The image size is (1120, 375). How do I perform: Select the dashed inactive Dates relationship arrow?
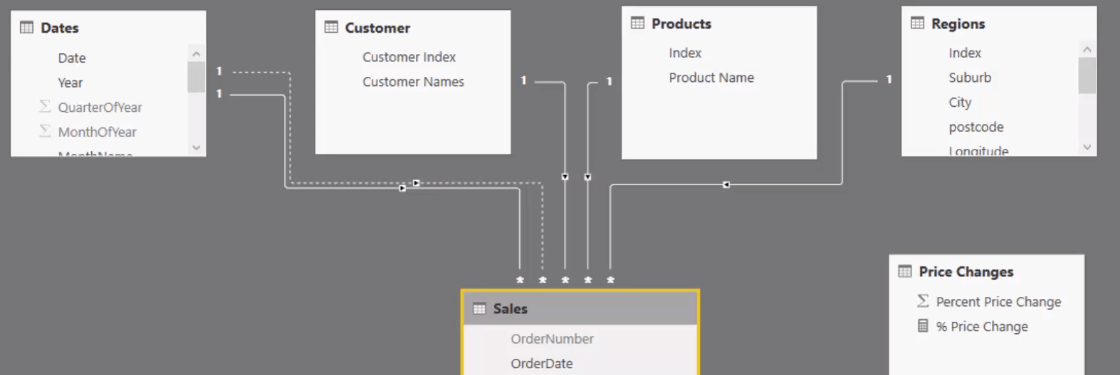coord(416,183)
